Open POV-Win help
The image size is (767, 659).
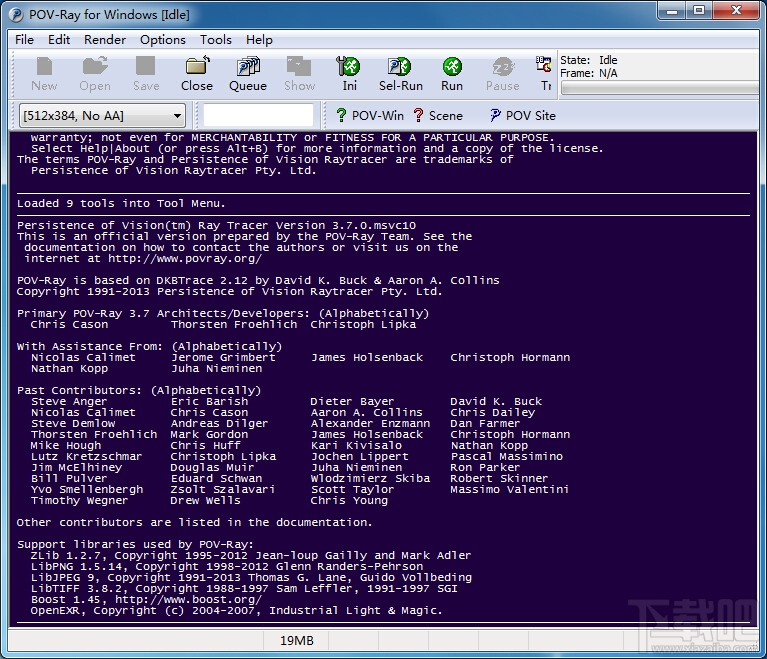370,115
